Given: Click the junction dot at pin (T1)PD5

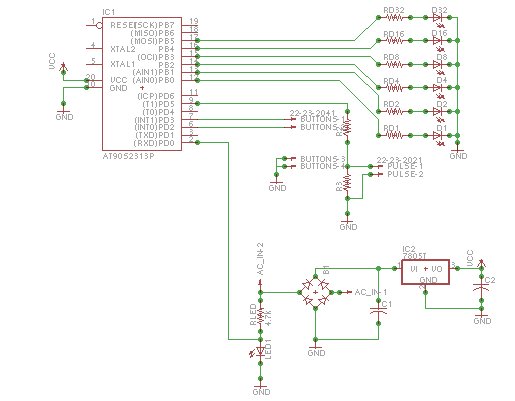Looking at the screenshot, I should click(x=197, y=103).
